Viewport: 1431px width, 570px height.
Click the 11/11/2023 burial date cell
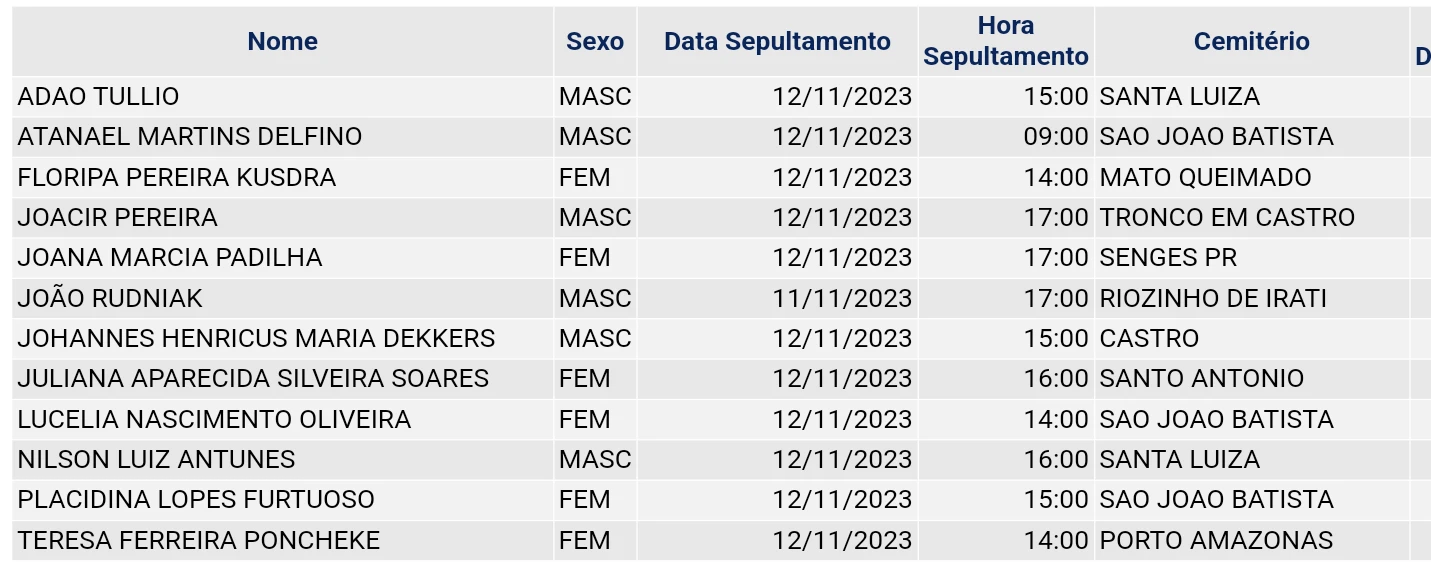click(x=842, y=298)
